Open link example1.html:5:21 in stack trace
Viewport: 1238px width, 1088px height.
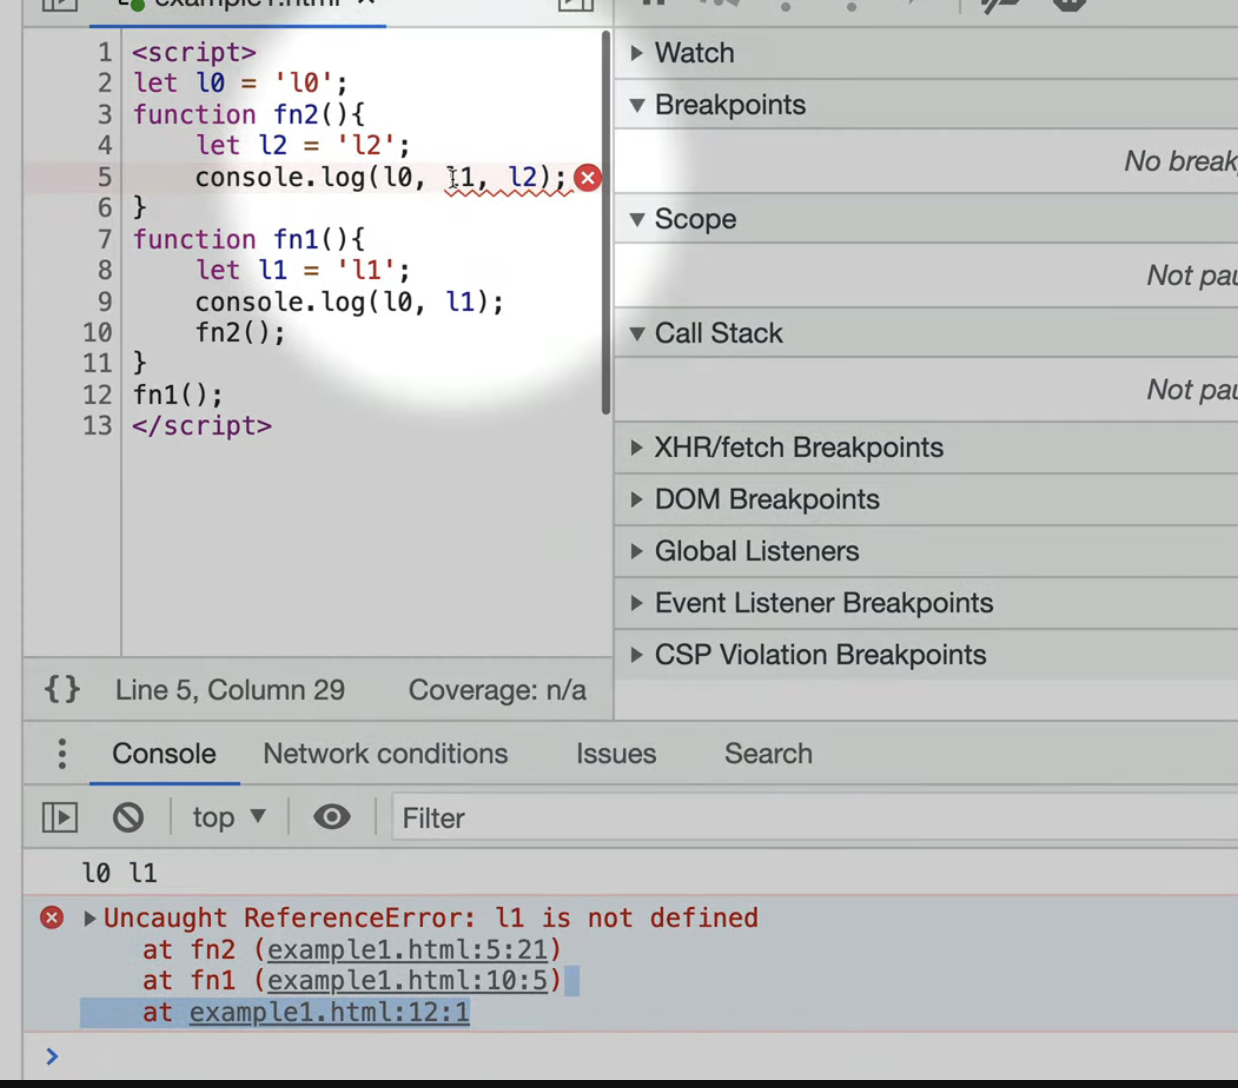click(408, 949)
